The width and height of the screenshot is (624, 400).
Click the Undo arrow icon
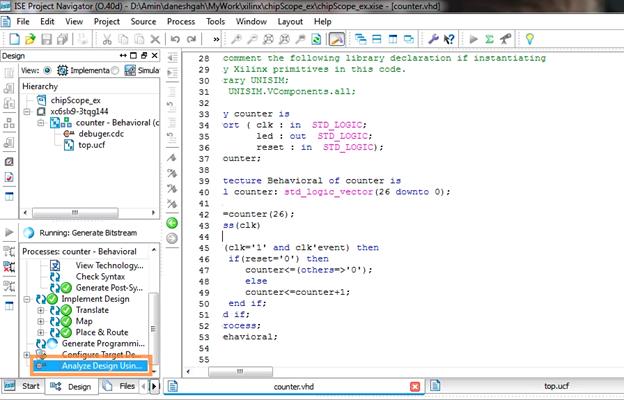pyautogui.click(x=175, y=39)
